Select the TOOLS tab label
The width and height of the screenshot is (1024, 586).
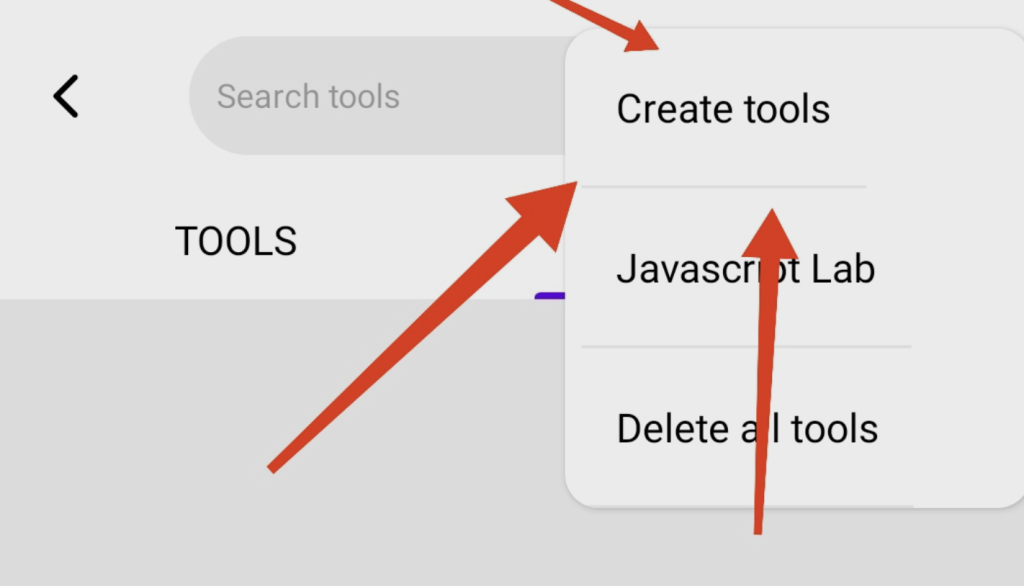(236, 241)
